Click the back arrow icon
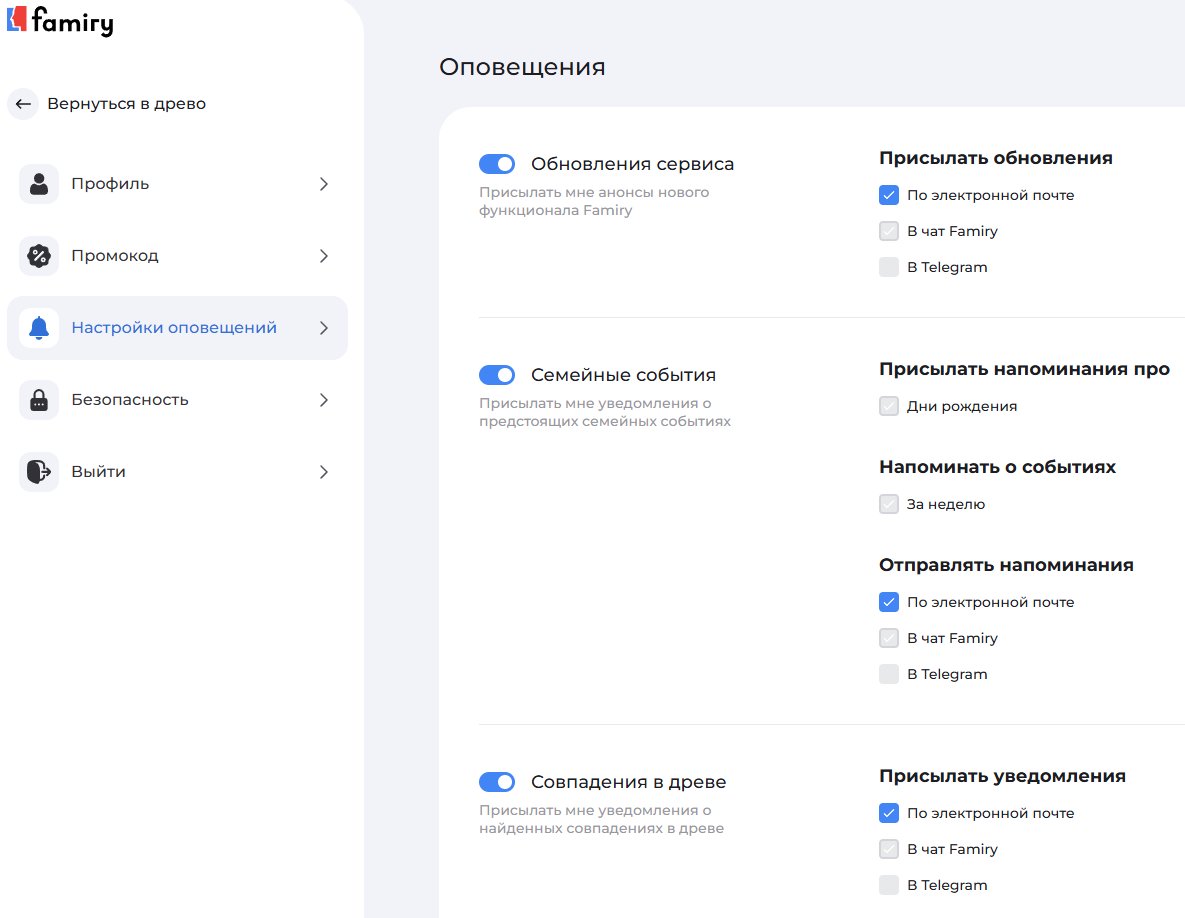The width and height of the screenshot is (1185, 918). point(23,104)
